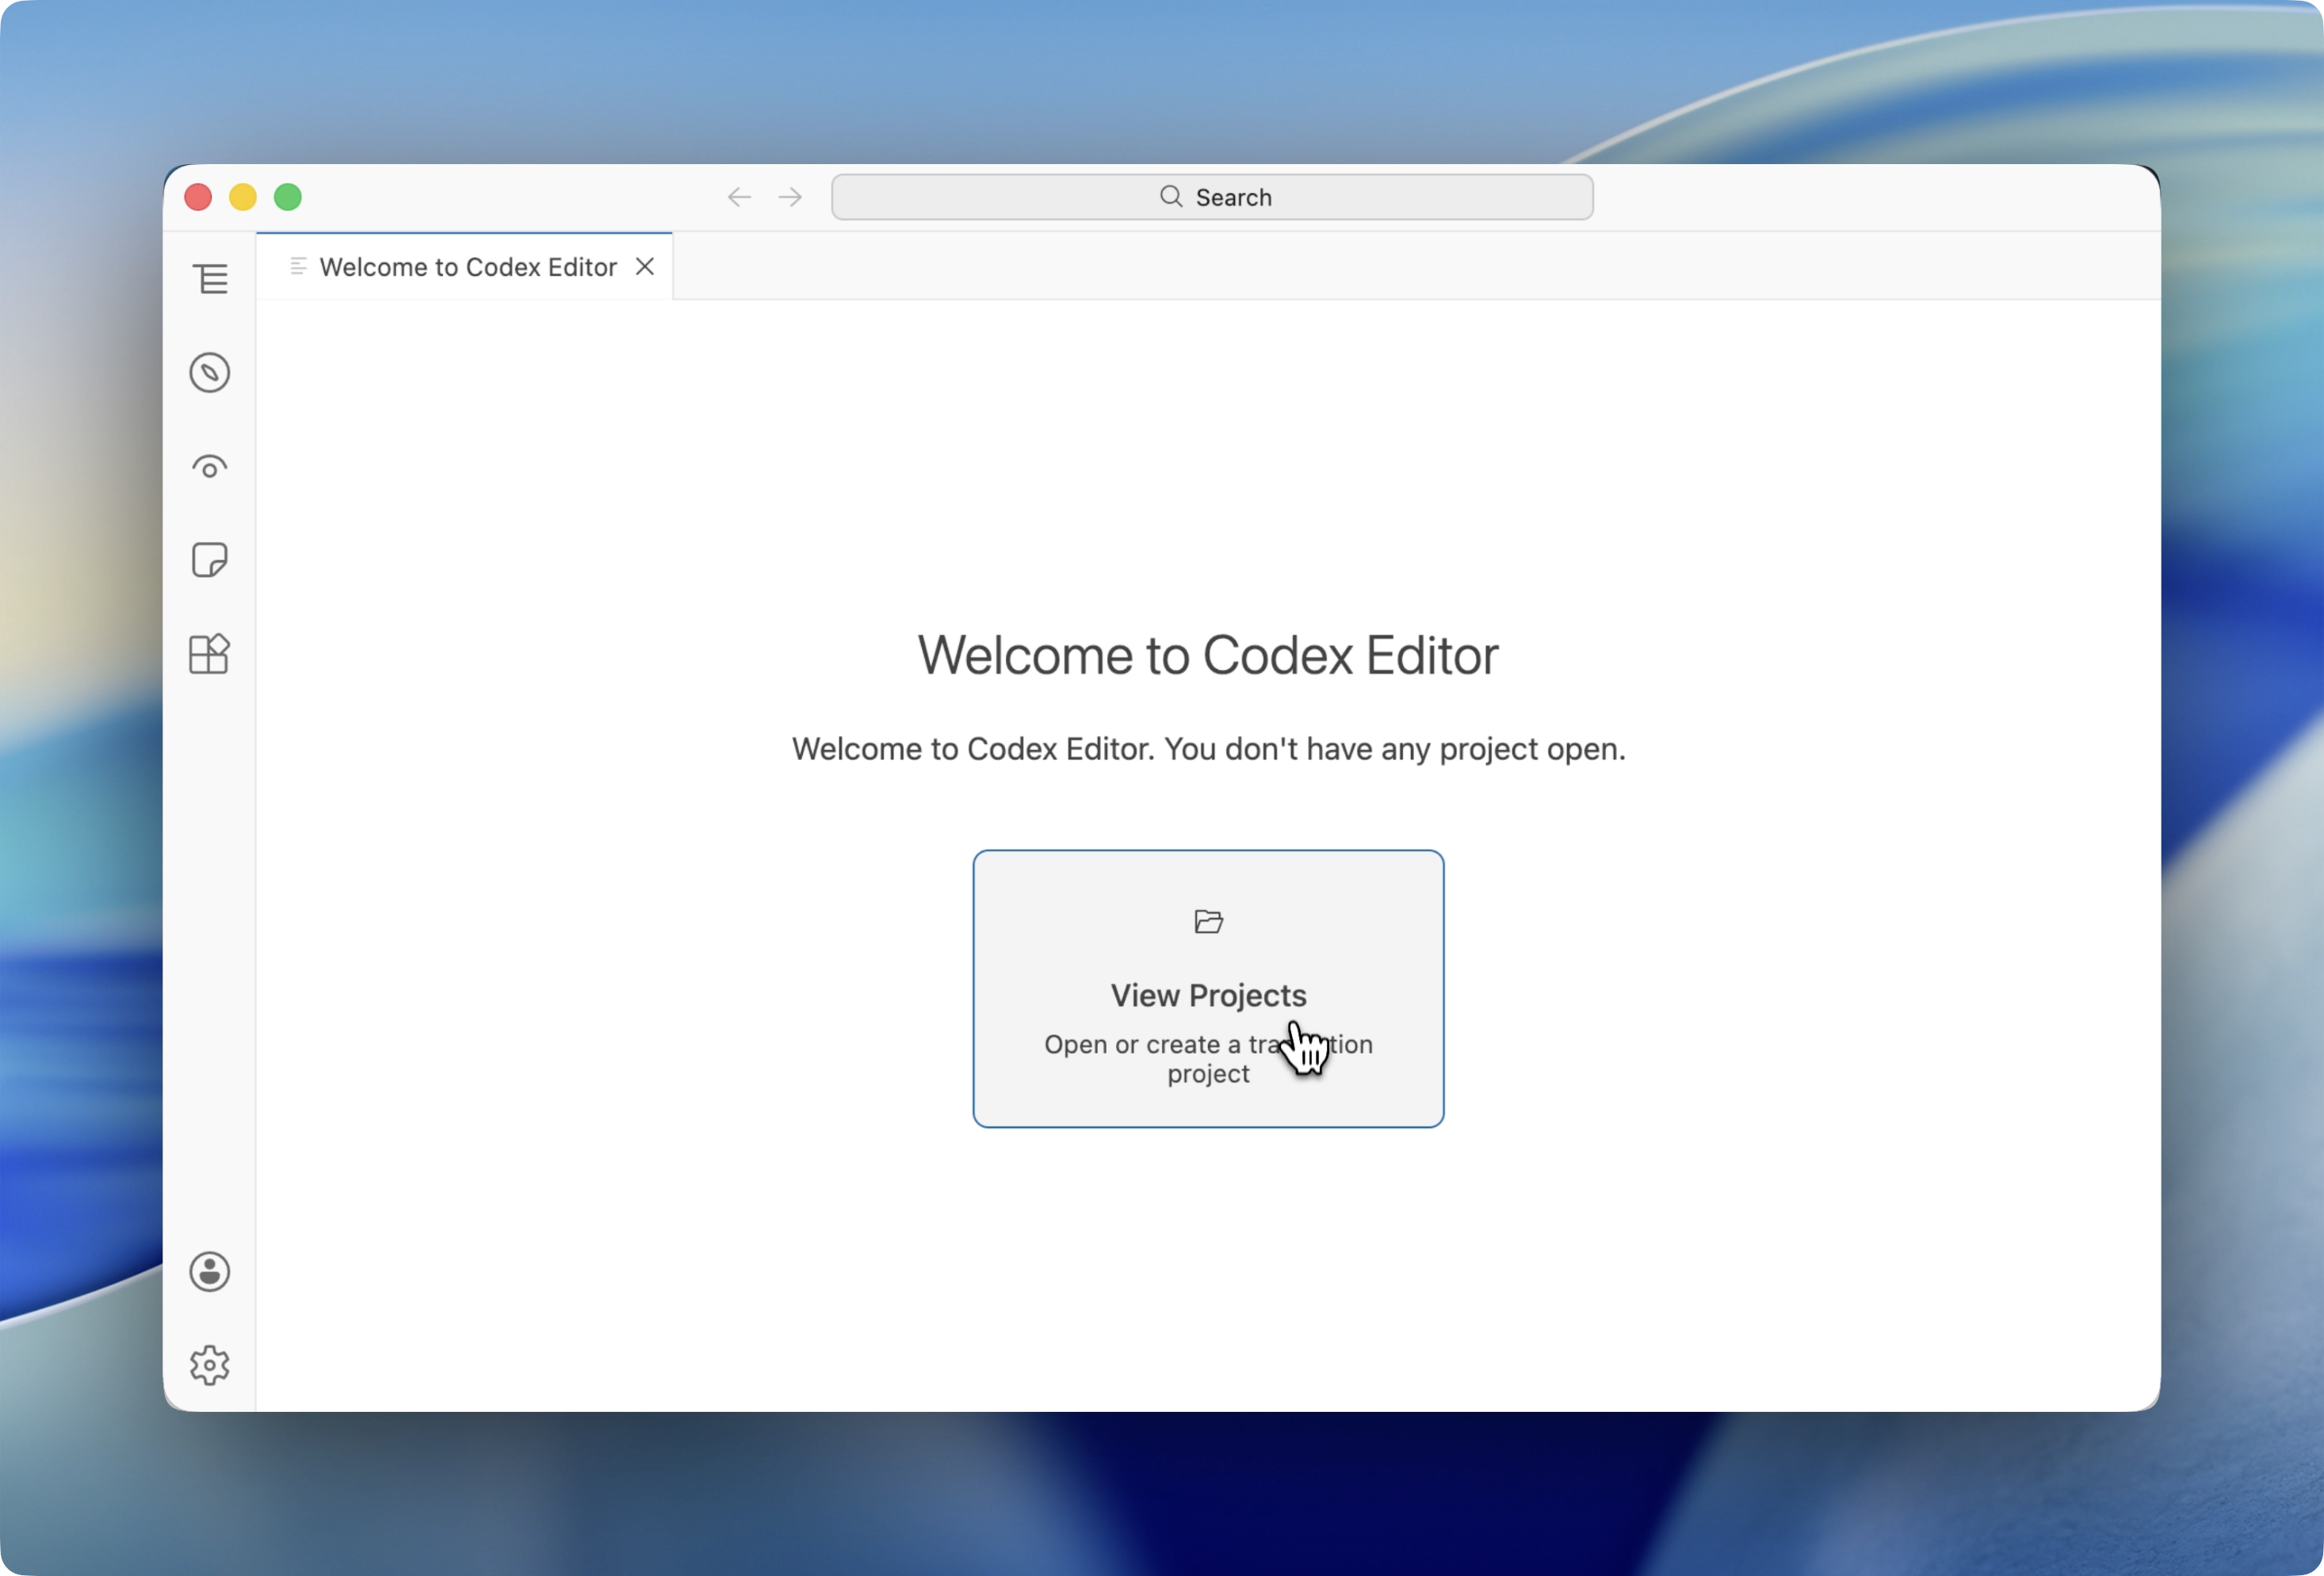This screenshot has width=2324, height=1576.
Task: Click the compass icon in sidebar
Action: [210, 373]
